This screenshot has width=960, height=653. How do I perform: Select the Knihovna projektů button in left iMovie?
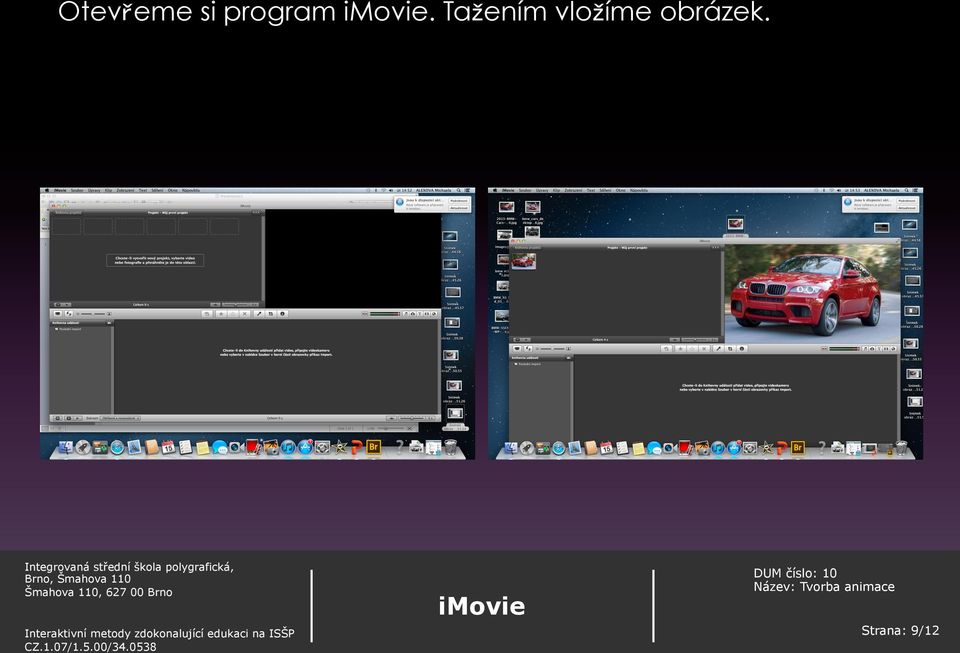tap(66, 213)
